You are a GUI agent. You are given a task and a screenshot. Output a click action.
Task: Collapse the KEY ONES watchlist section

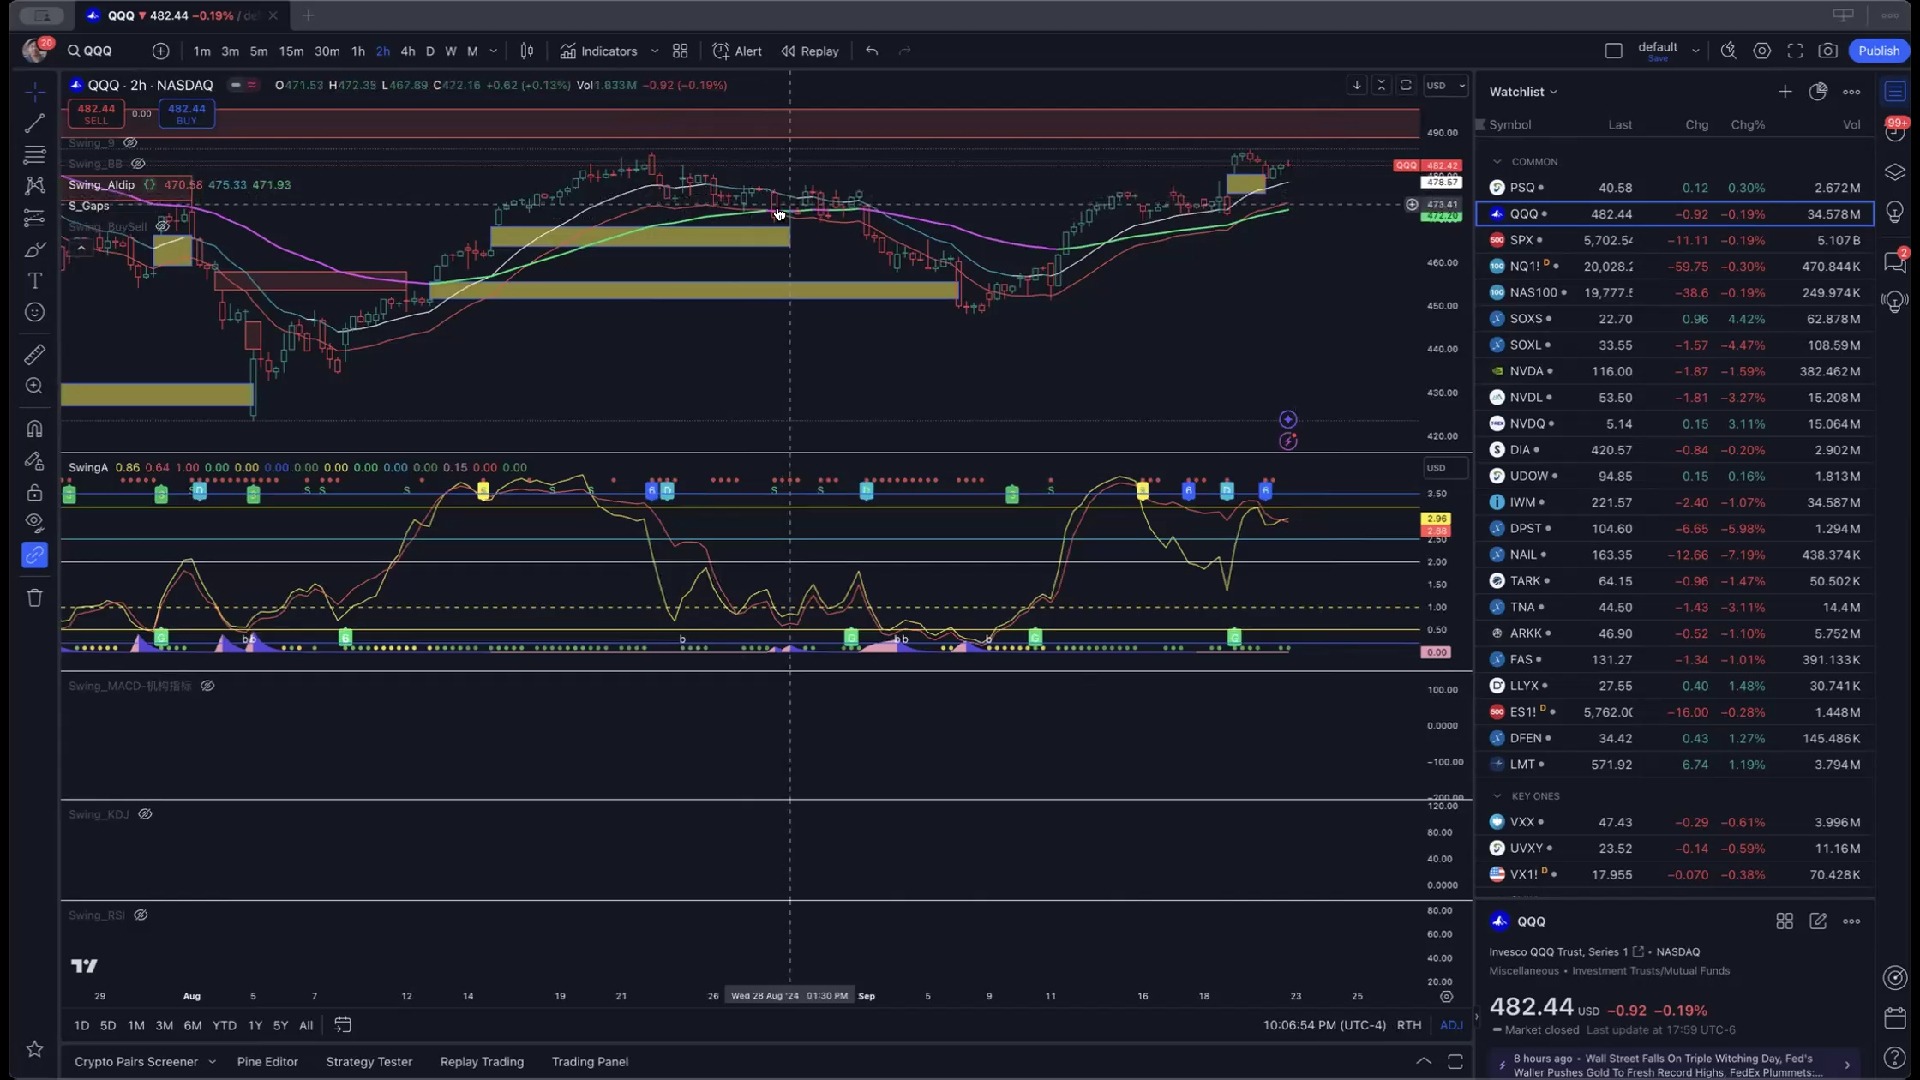point(1497,797)
